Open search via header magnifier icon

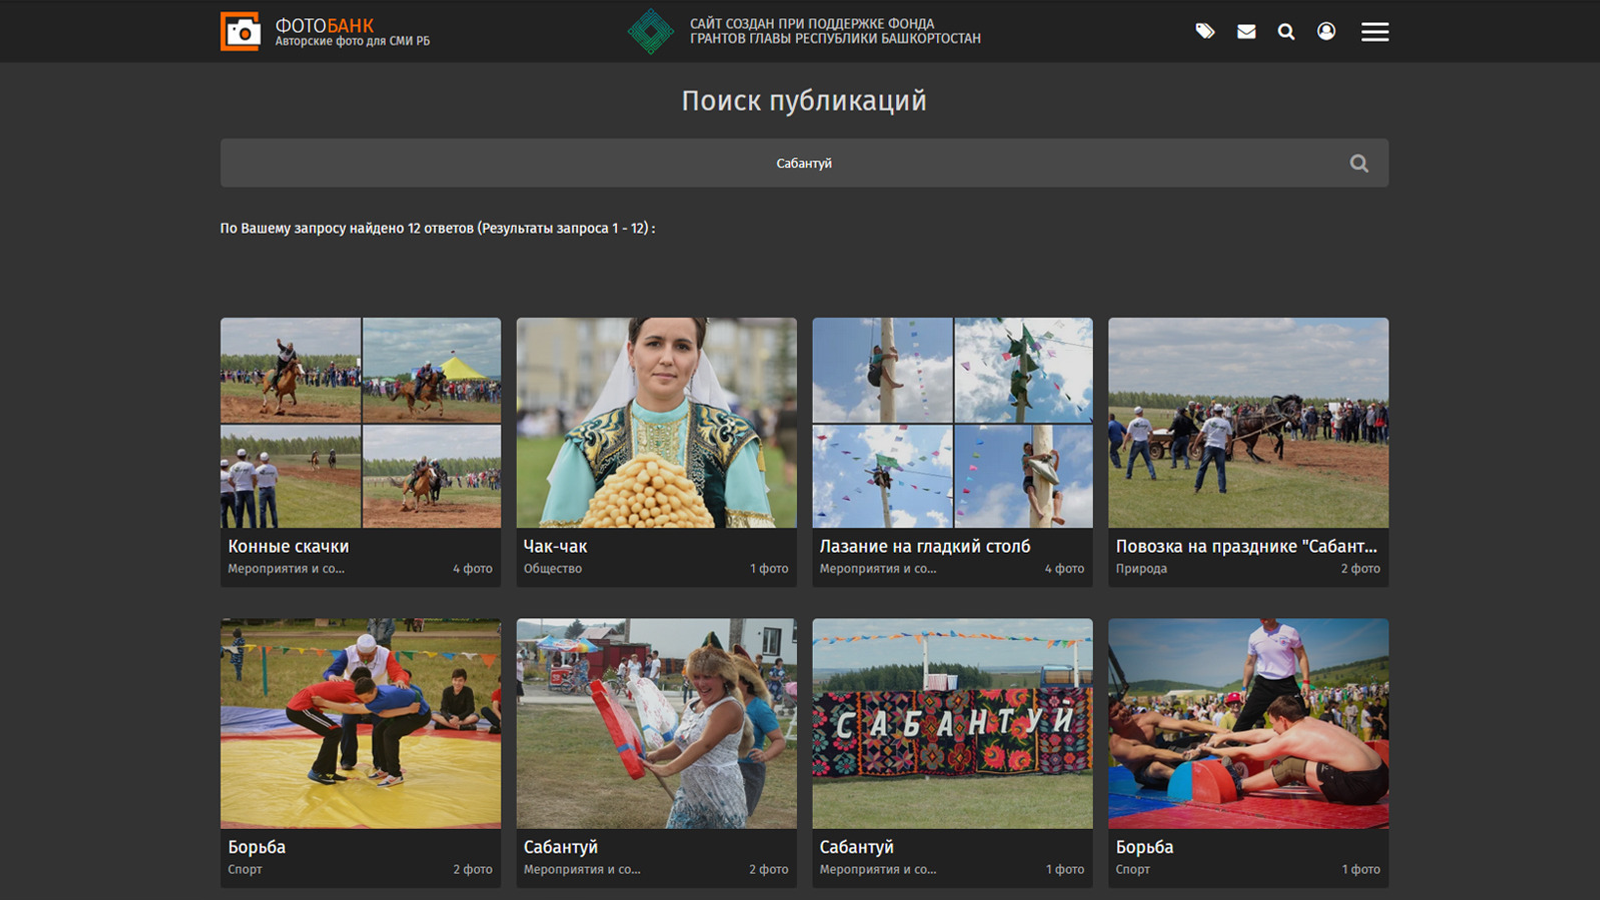(x=1286, y=32)
